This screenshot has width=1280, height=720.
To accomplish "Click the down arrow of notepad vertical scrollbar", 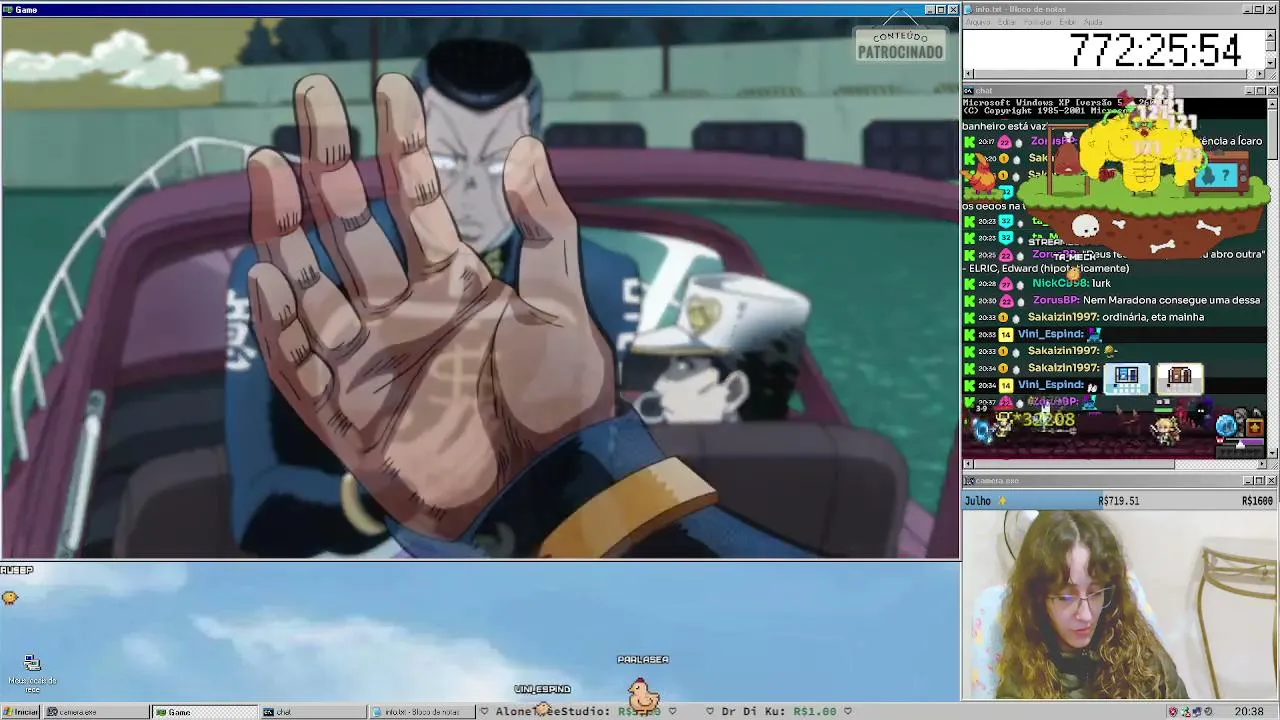I will [1271, 63].
